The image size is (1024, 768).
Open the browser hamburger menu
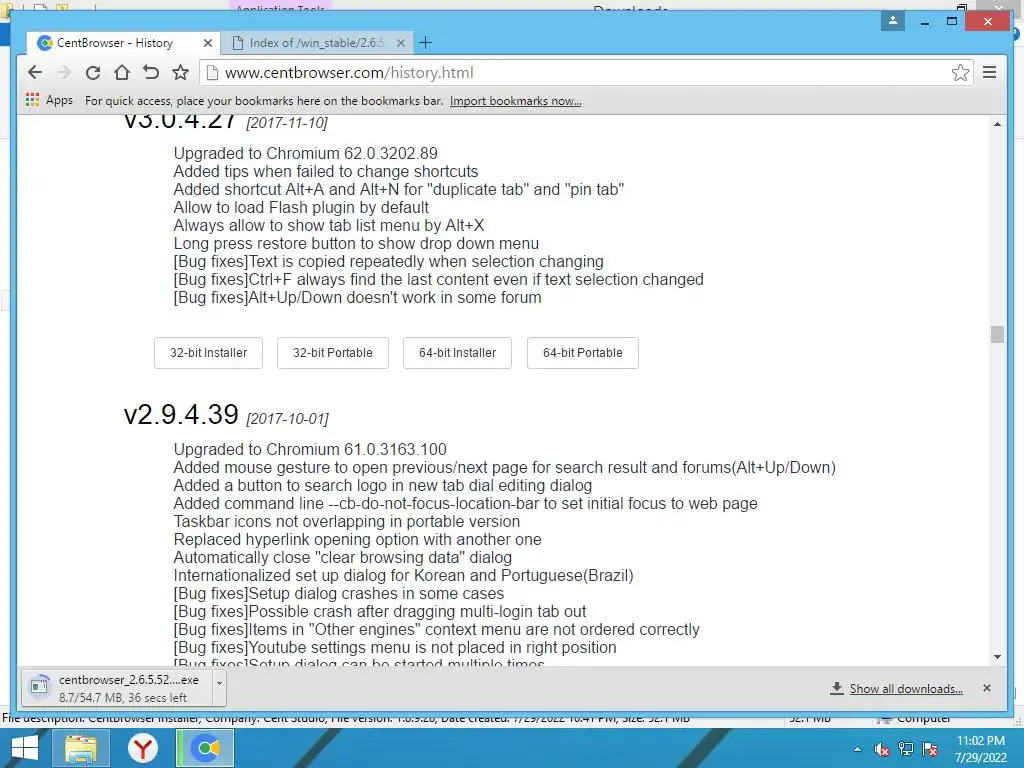click(989, 72)
